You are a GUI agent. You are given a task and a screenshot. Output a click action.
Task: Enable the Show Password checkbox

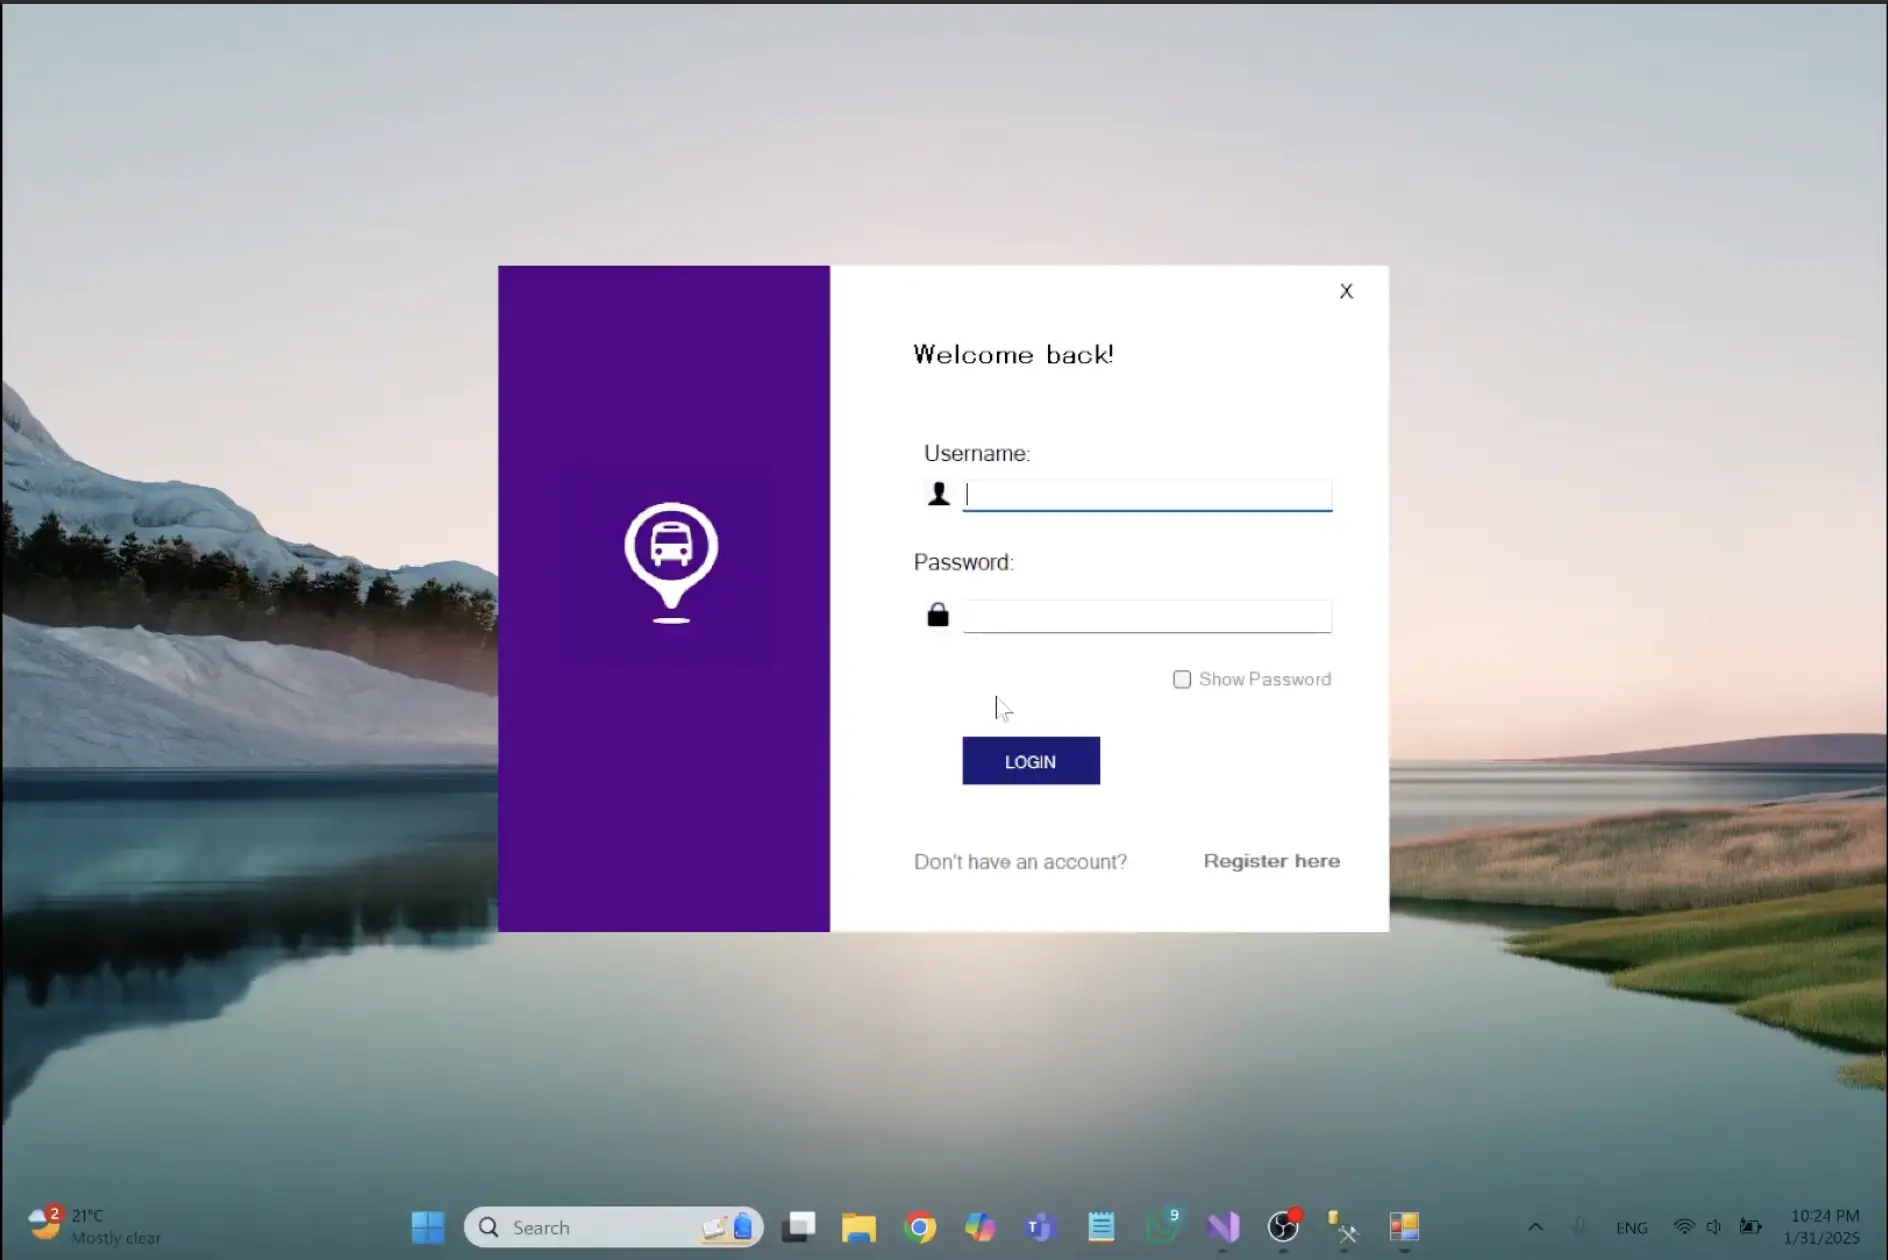point(1182,680)
